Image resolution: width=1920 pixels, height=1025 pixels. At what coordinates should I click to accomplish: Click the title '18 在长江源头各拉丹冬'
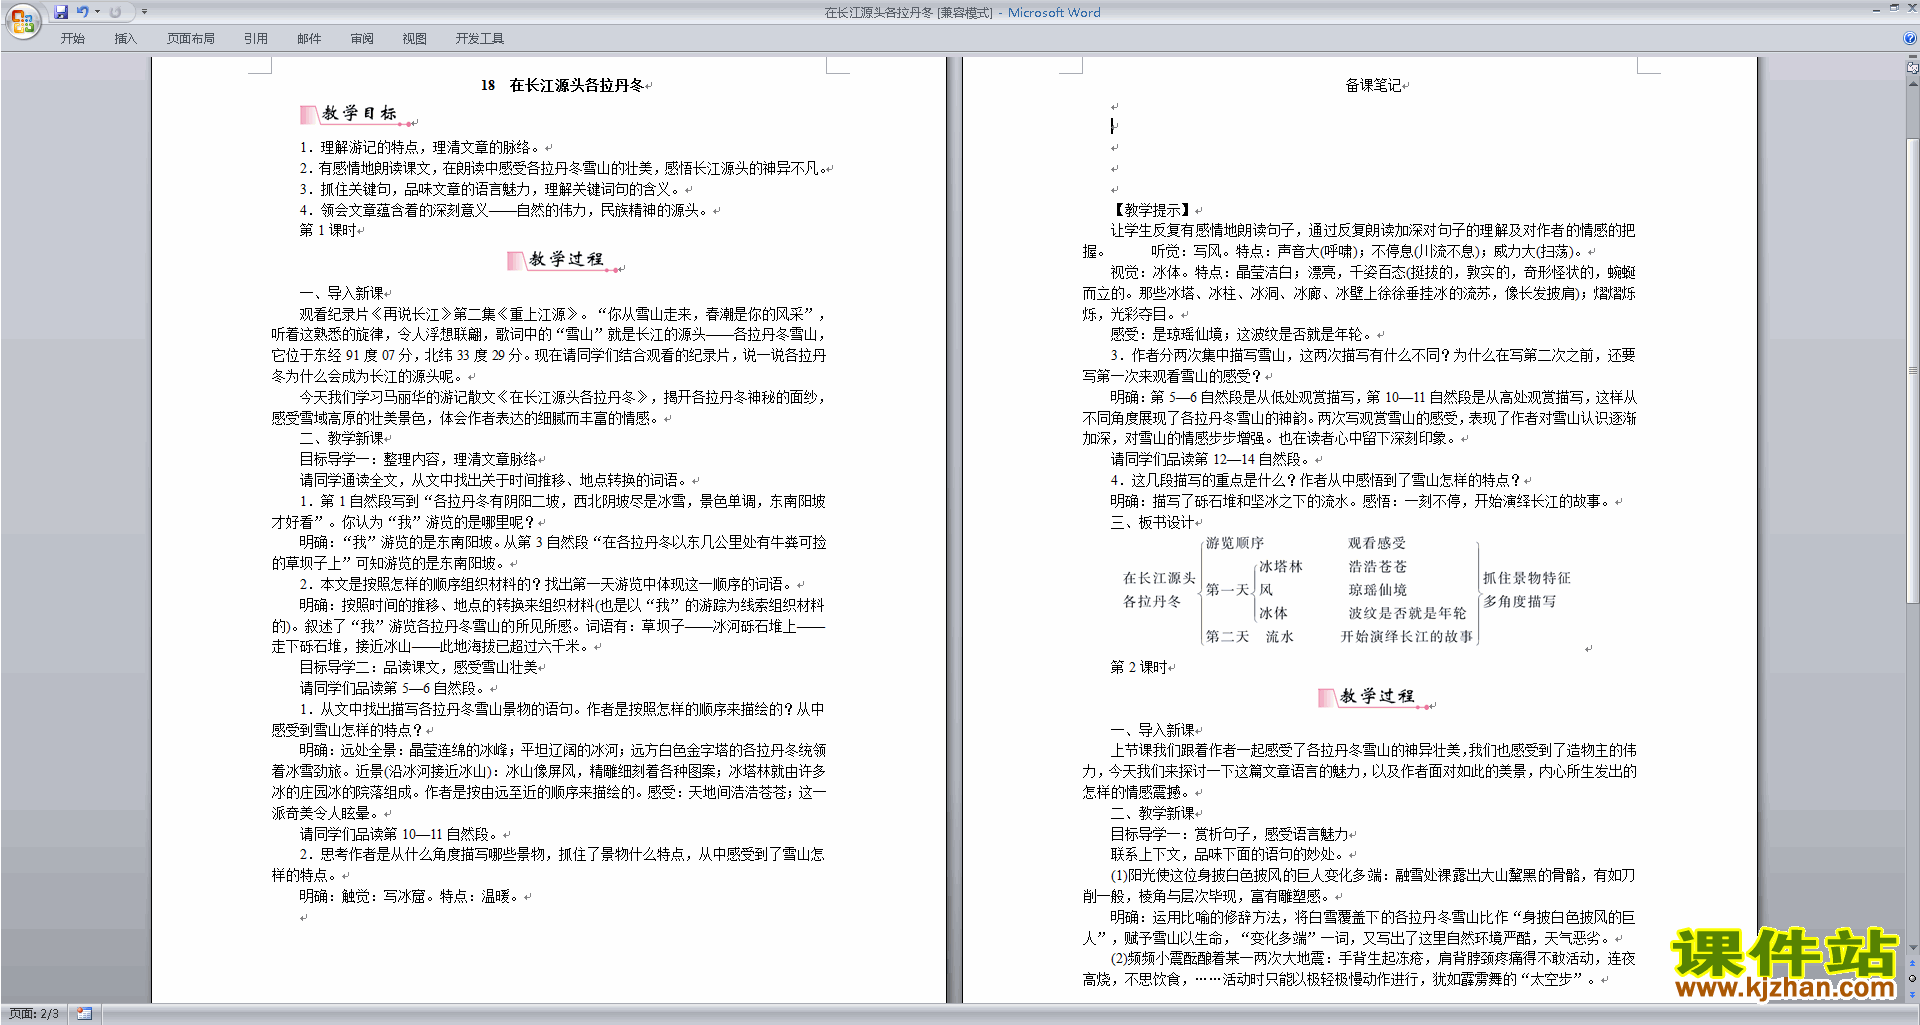[562, 86]
